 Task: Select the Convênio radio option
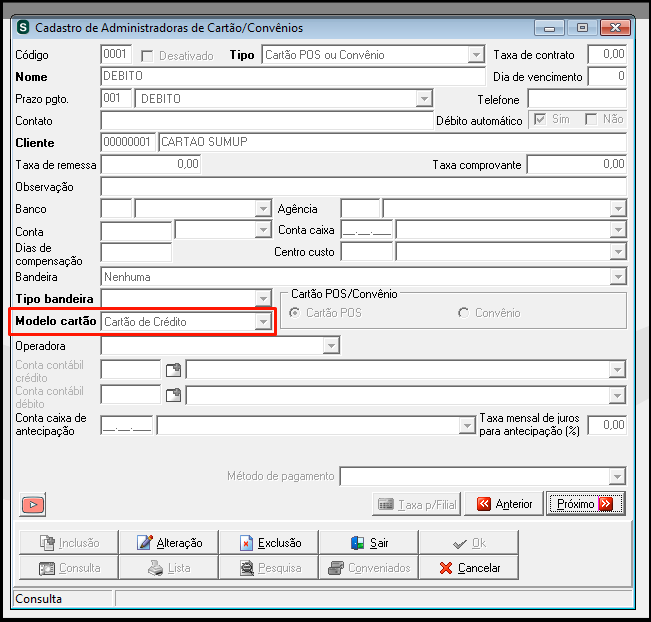pyautogui.click(x=463, y=313)
